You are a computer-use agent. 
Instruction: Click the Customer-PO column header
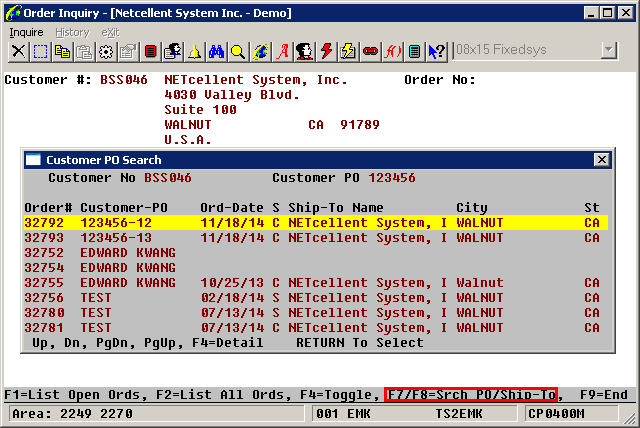124,208
